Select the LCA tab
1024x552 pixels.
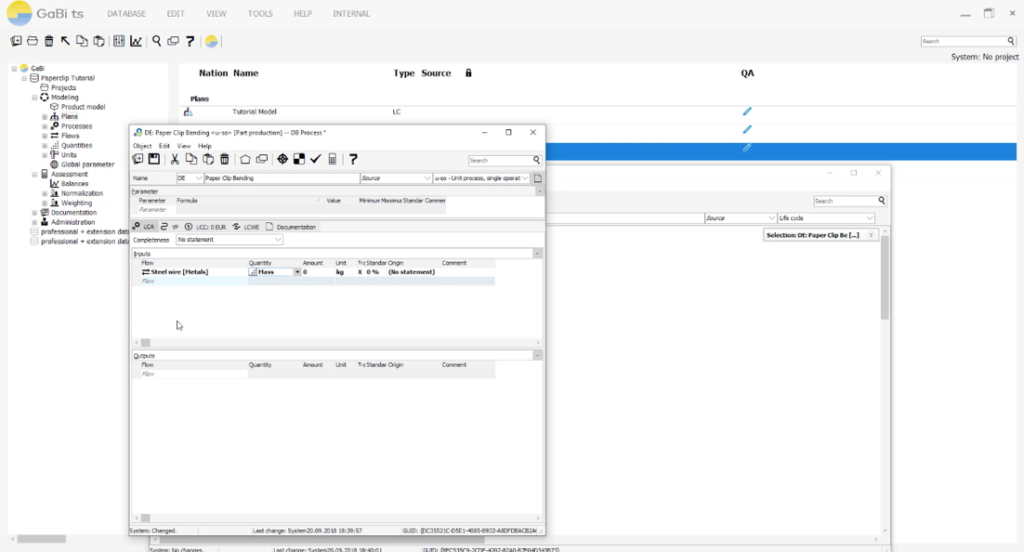pos(144,227)
